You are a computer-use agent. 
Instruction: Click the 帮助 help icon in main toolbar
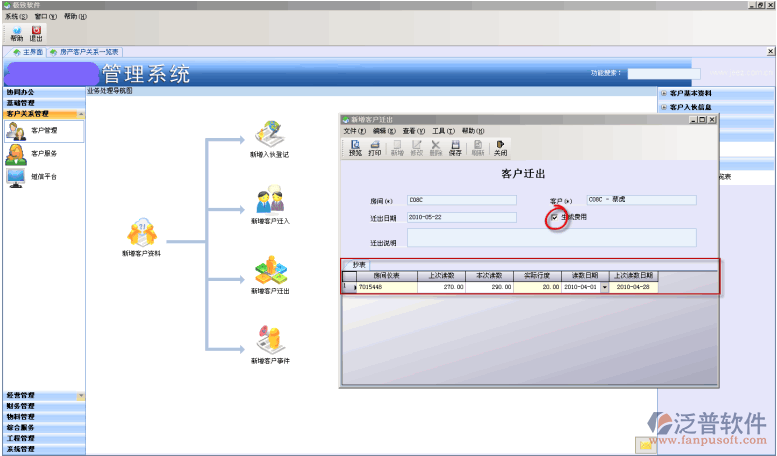[x=16, y=34]
